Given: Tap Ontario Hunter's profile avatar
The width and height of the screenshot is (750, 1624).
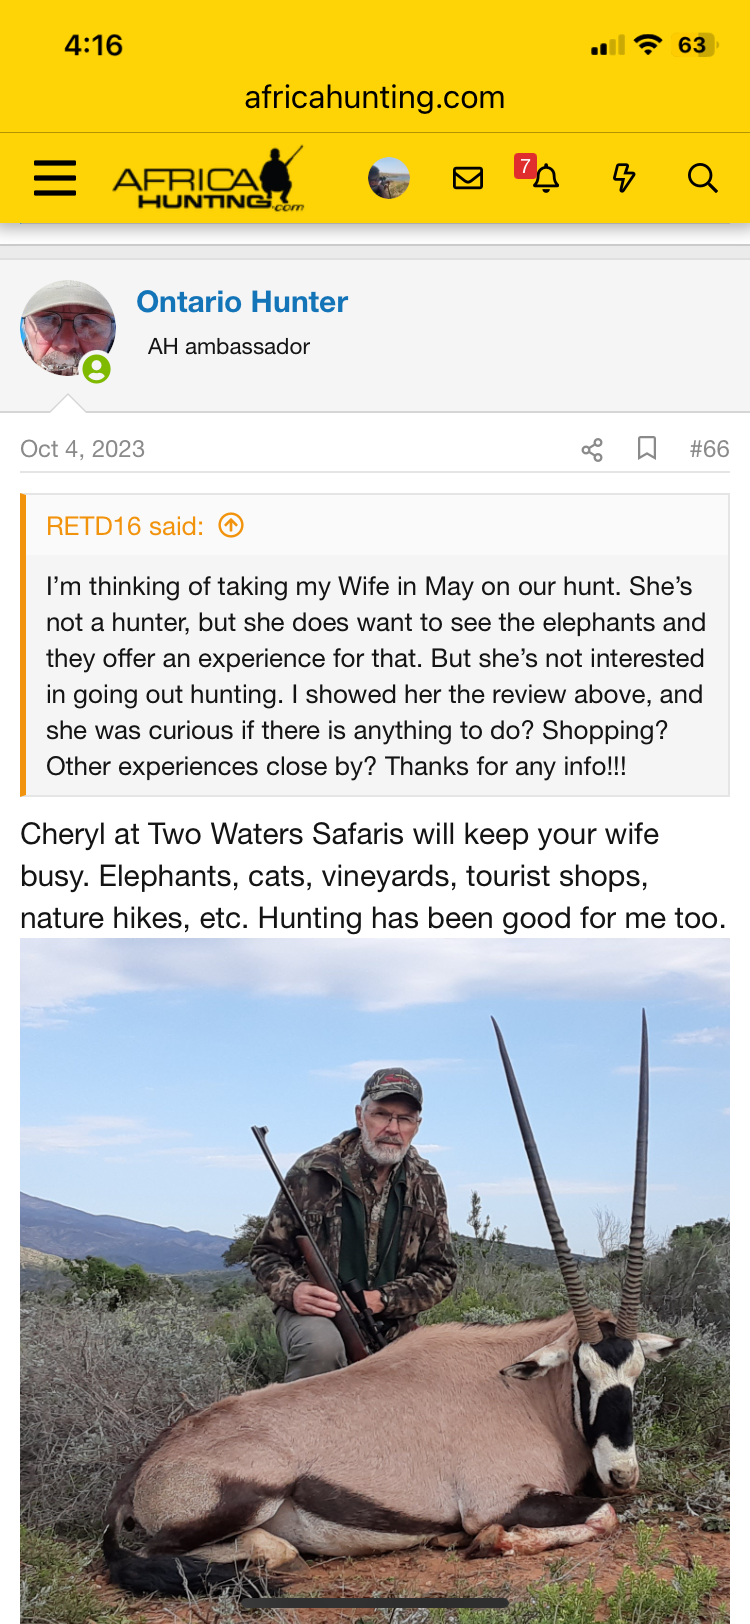Looking at the screenshot, I should click(67, 328).
